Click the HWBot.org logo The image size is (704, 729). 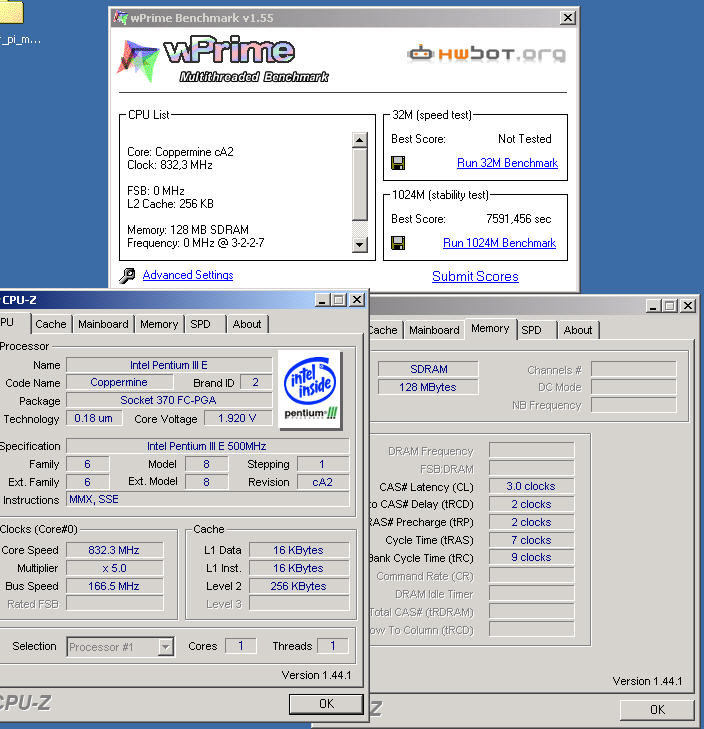click(x=486, y=53)
